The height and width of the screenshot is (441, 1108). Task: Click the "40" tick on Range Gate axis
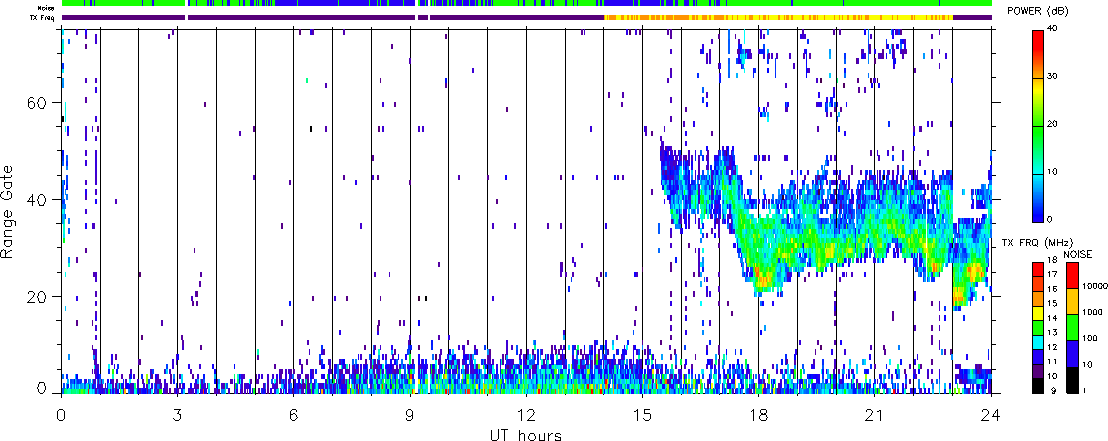pos(37,199)
